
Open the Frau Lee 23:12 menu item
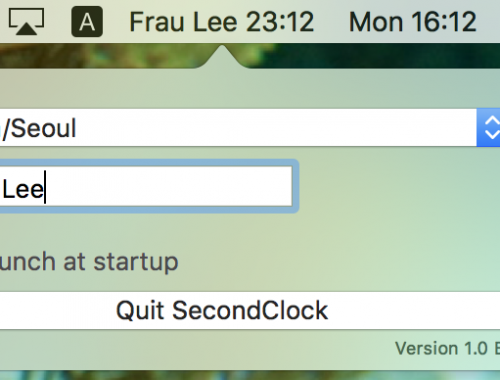coord(222,22)
